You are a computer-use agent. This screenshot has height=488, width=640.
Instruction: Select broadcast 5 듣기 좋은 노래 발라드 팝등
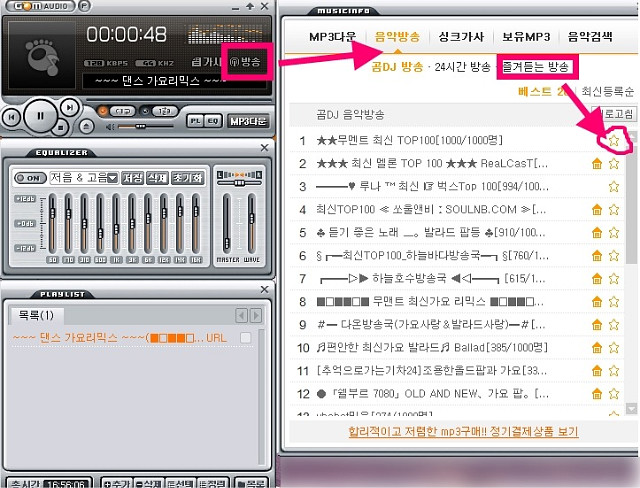pos(457,233)
